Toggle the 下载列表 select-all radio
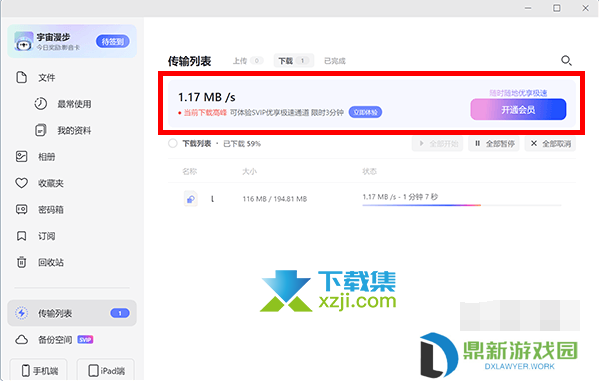The image size is (599, 381). (173, 144)
